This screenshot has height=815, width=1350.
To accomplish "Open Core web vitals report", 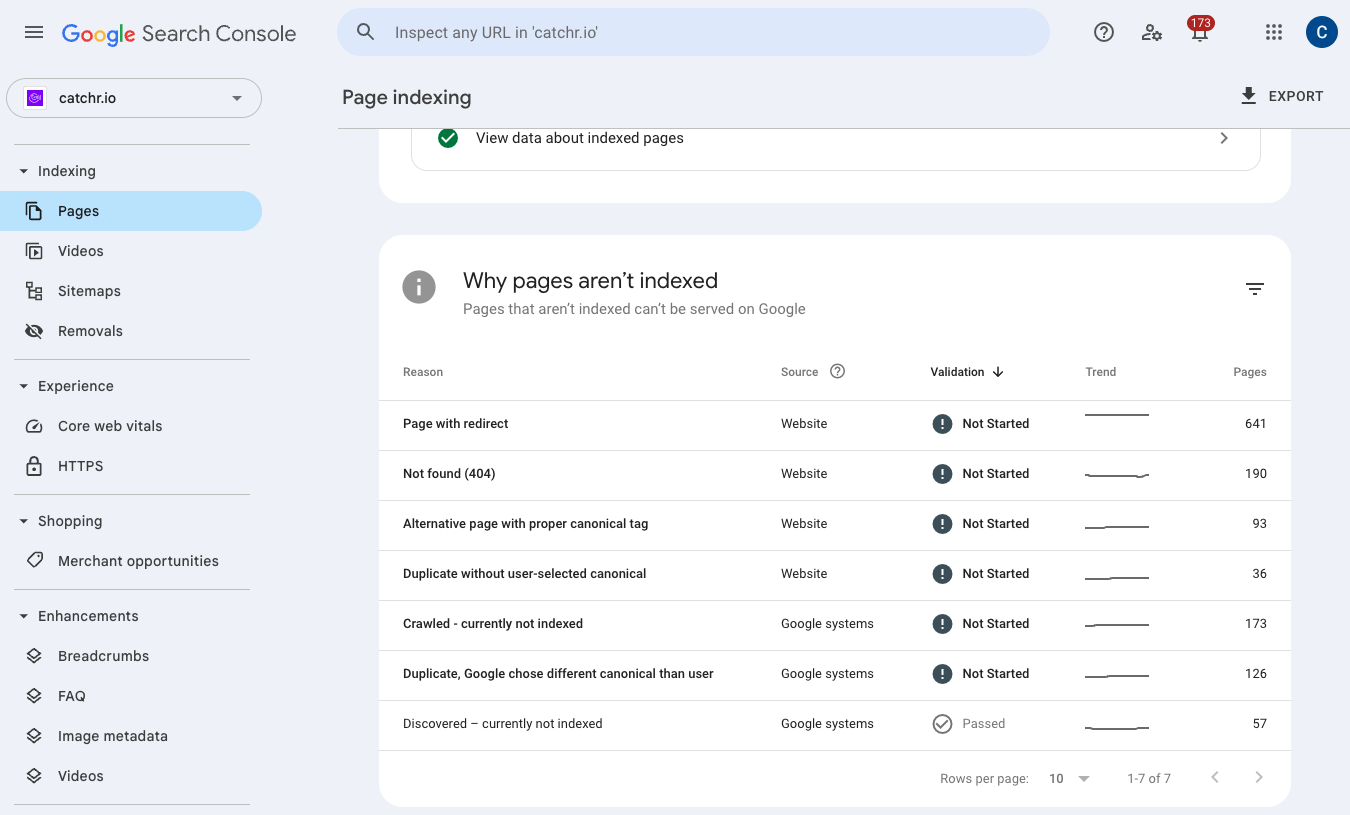I will 131,426.
